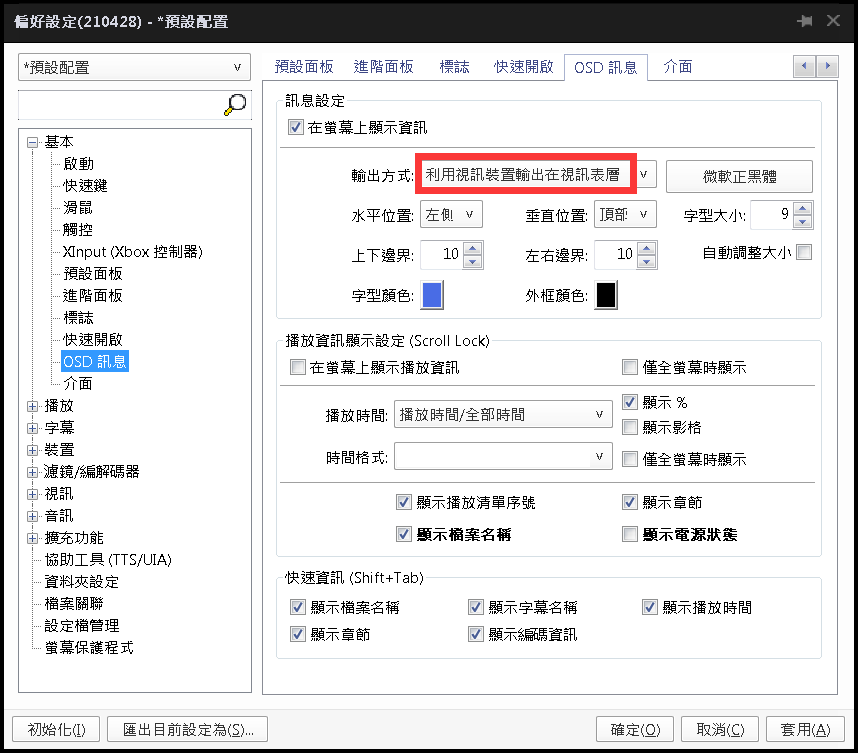The height and width of the screenshot is (753, 858).
Task: Switch to the 進階面板 tab
Action: pos(383,67)
